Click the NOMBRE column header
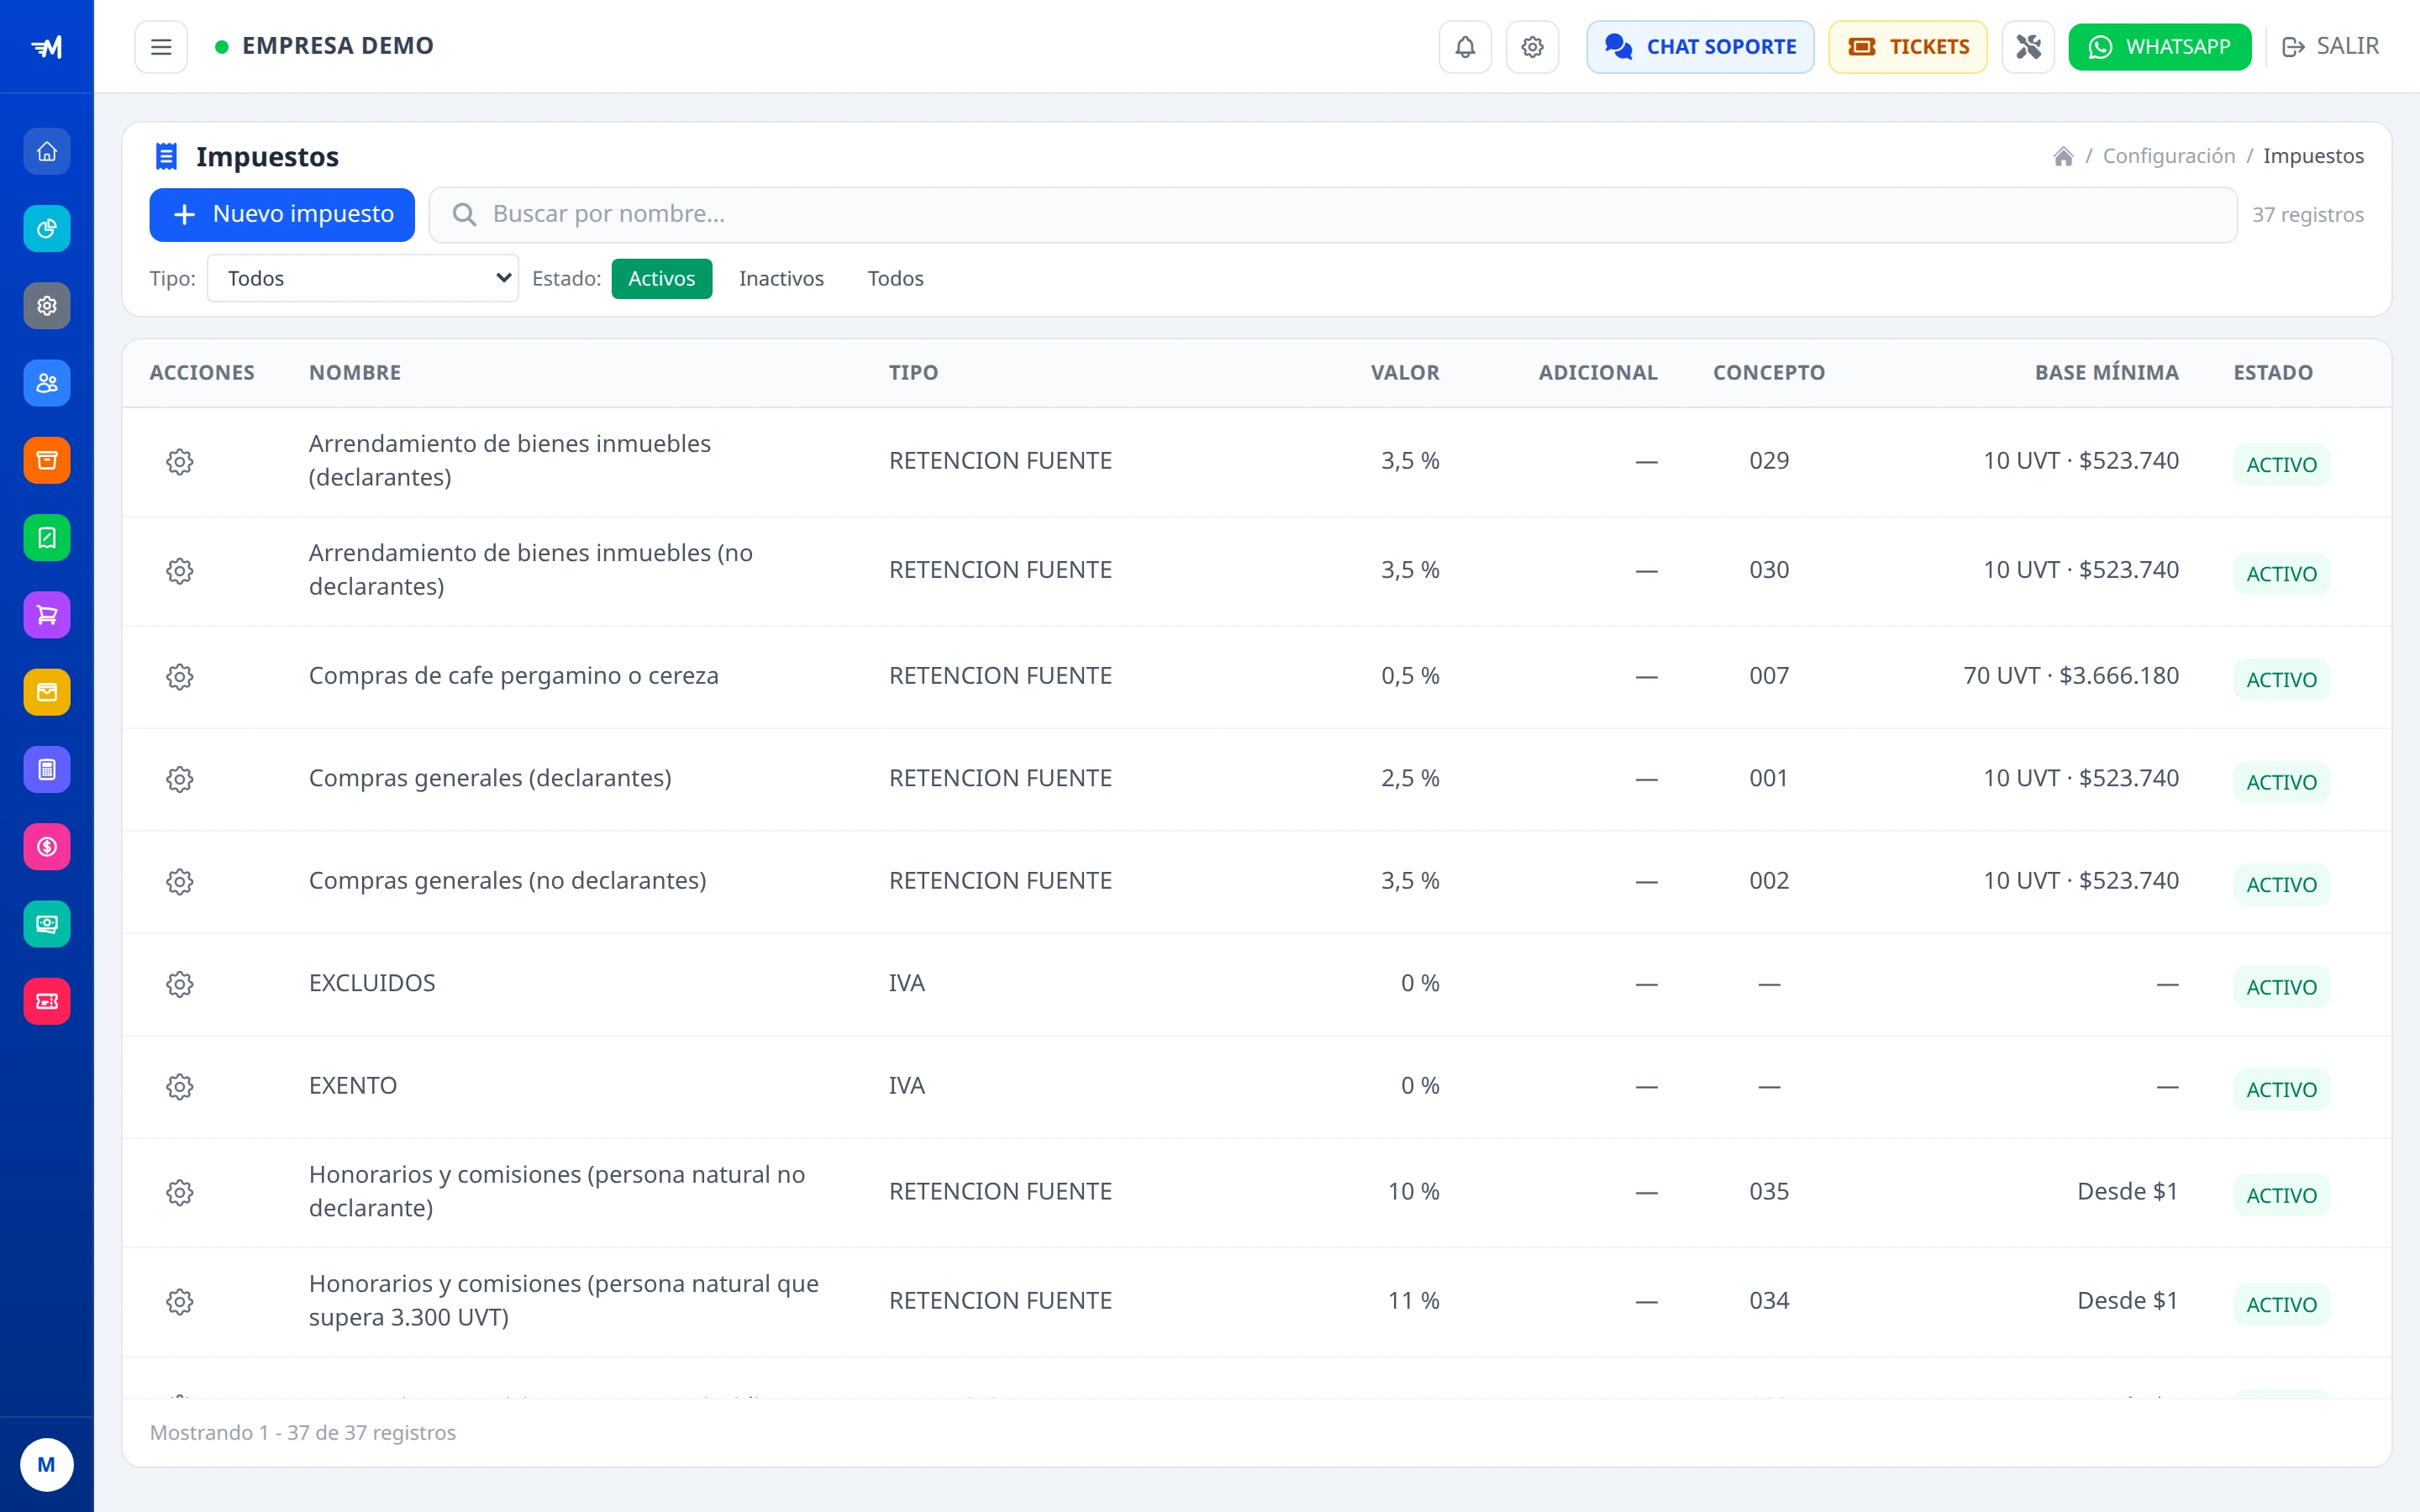Screen dimensions: 2420x1512 click(x=355, y=372)
